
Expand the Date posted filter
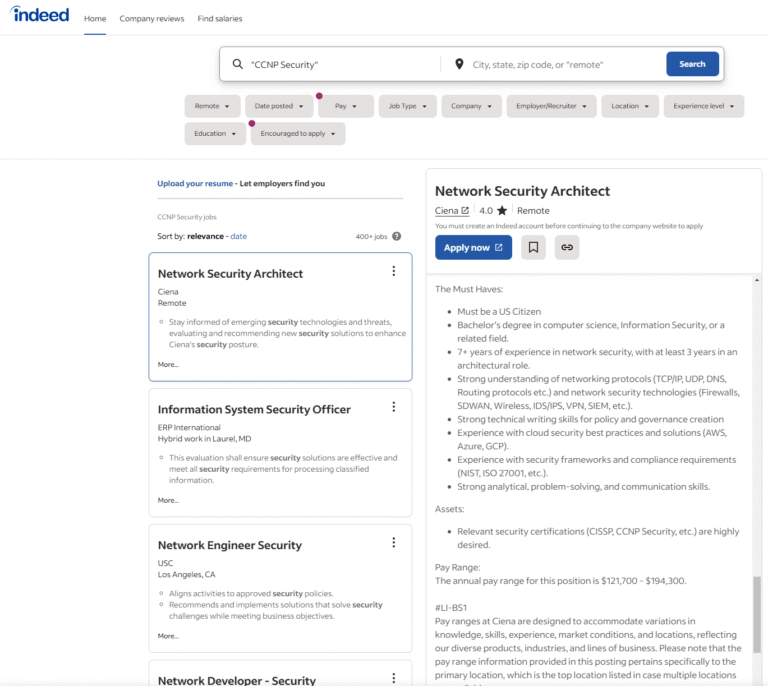tap(279, 106)
